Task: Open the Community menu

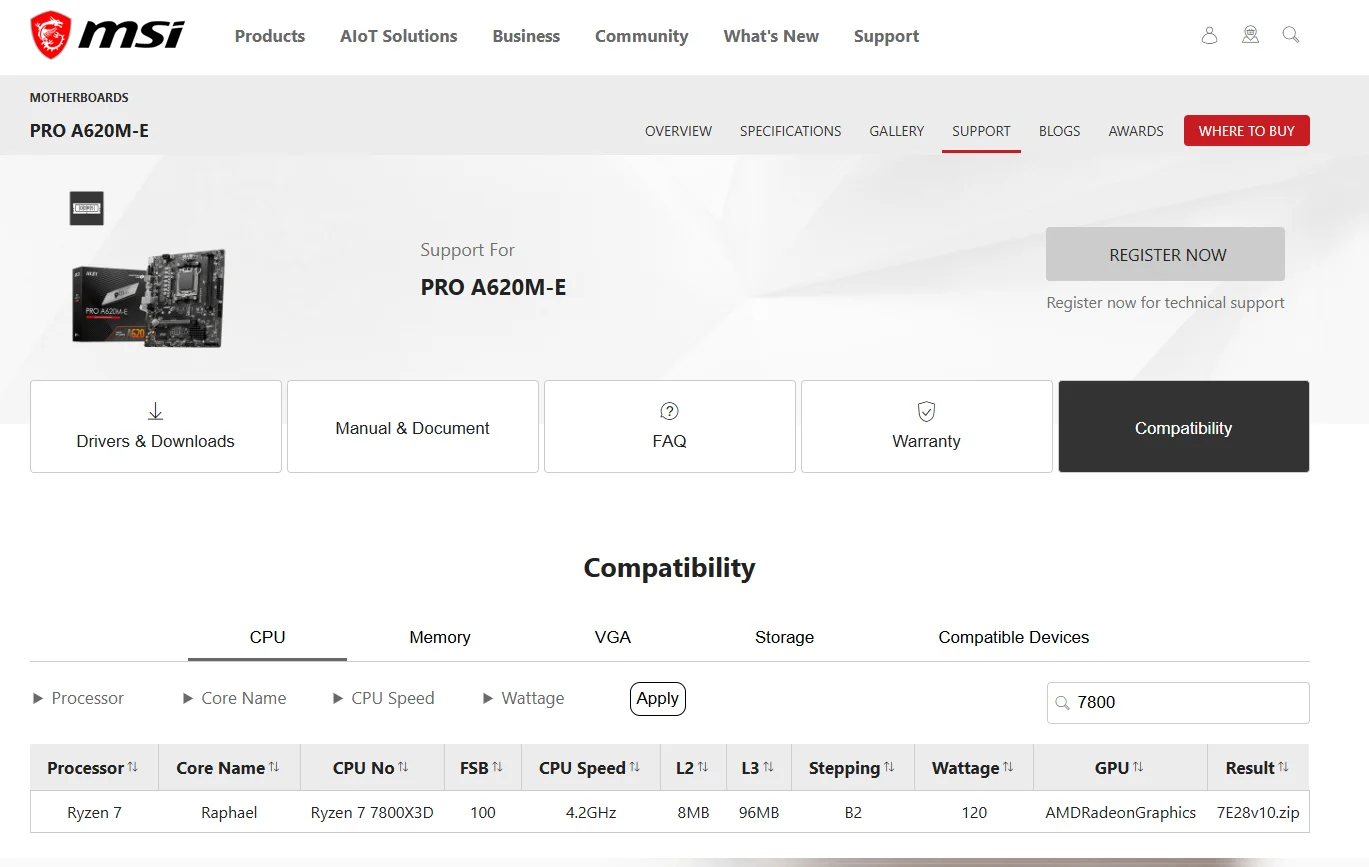Action: click(x=642, y=36)
